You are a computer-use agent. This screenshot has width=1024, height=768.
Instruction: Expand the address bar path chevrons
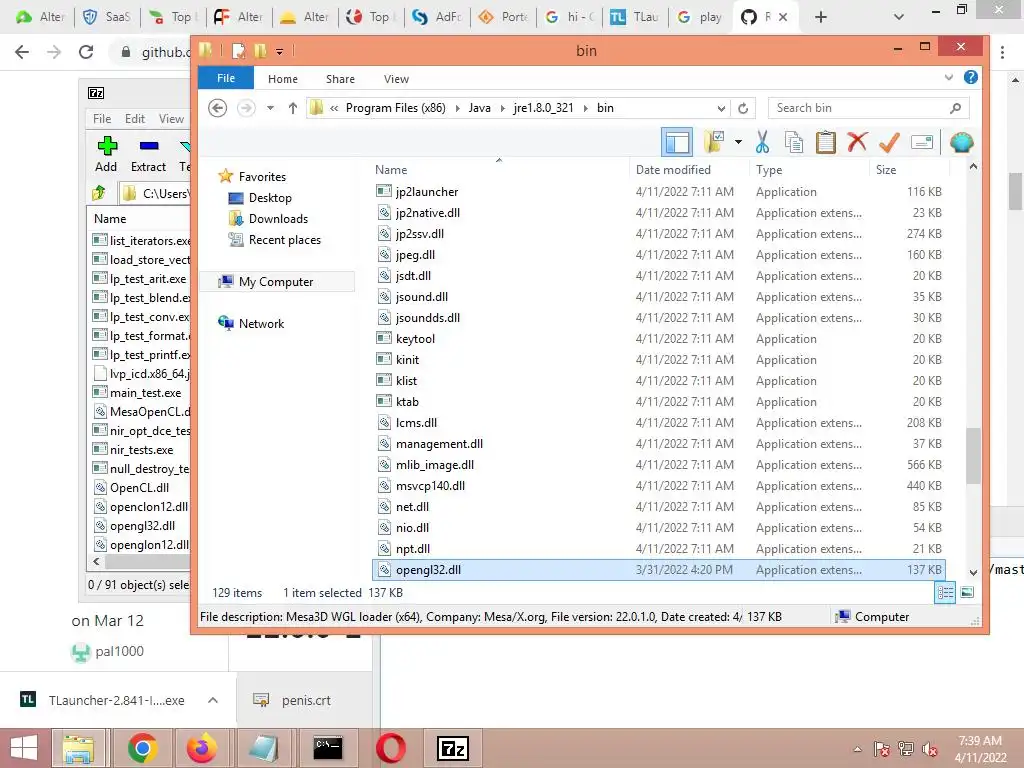pos(334,108)
